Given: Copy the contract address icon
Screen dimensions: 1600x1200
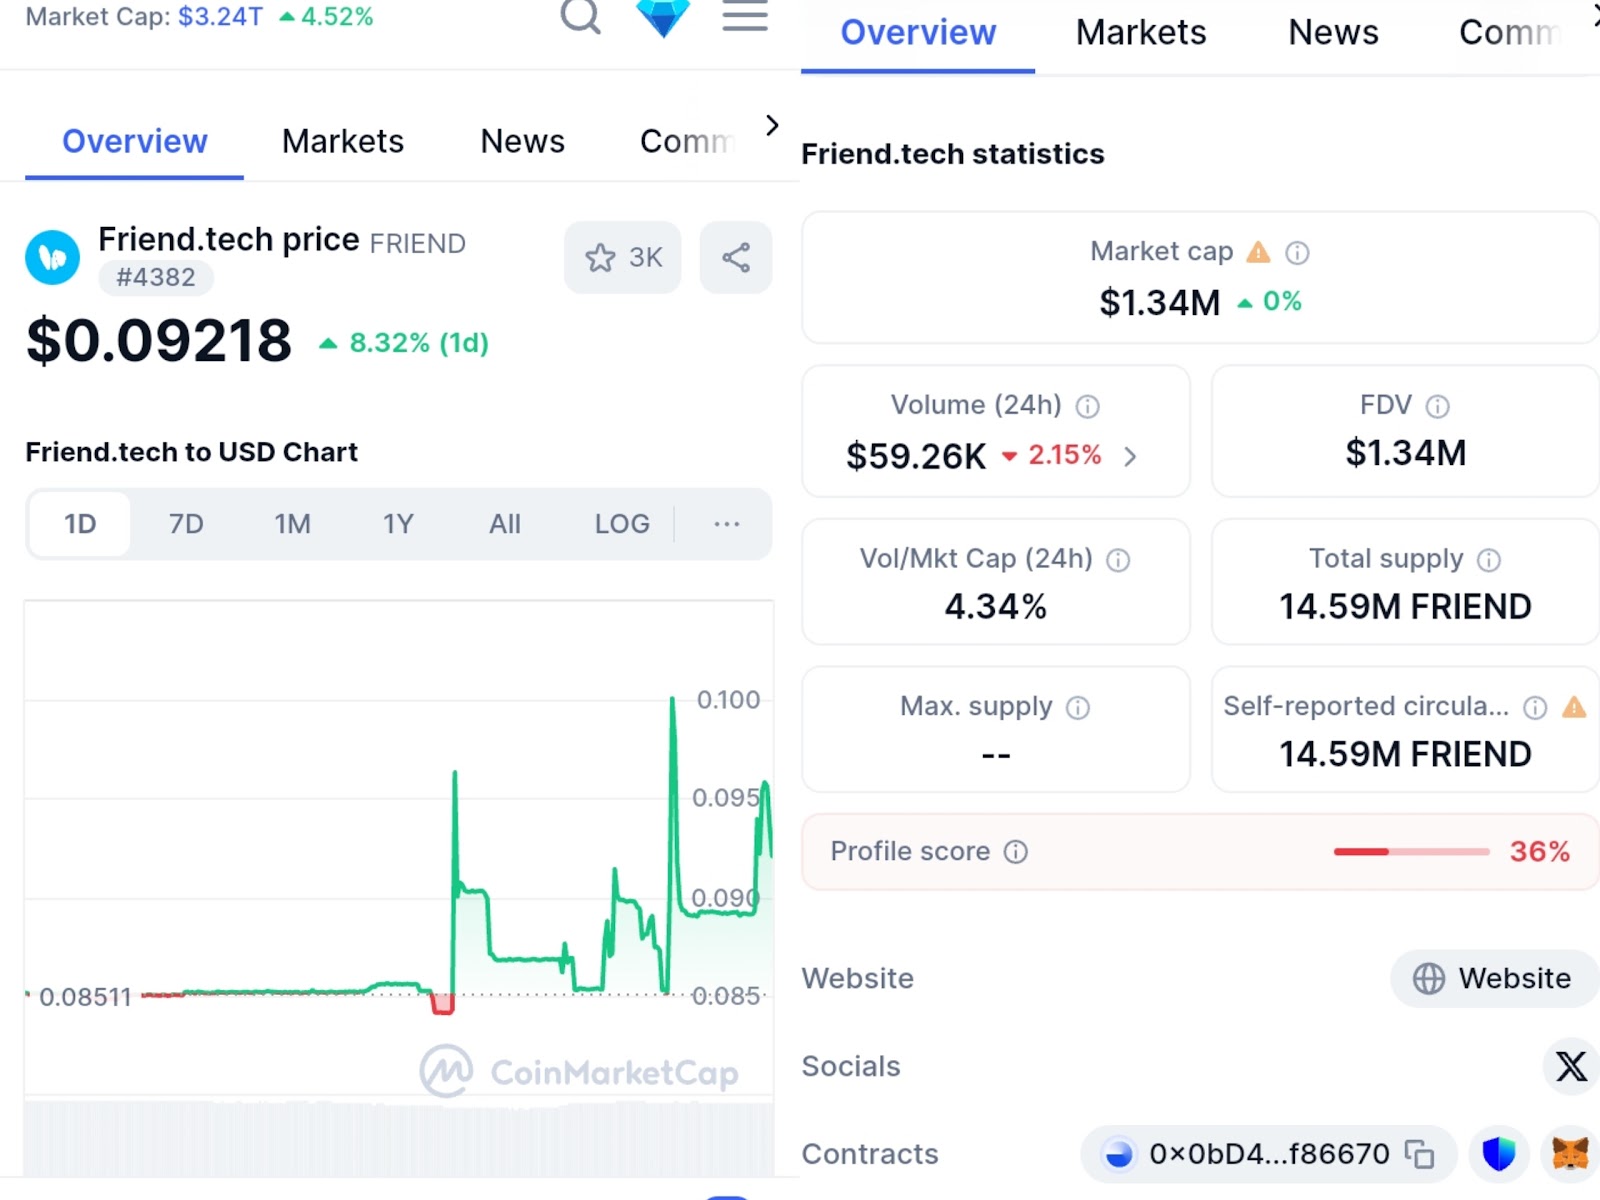Looking at the screenshot, I should click(x=1419, y=1154).
